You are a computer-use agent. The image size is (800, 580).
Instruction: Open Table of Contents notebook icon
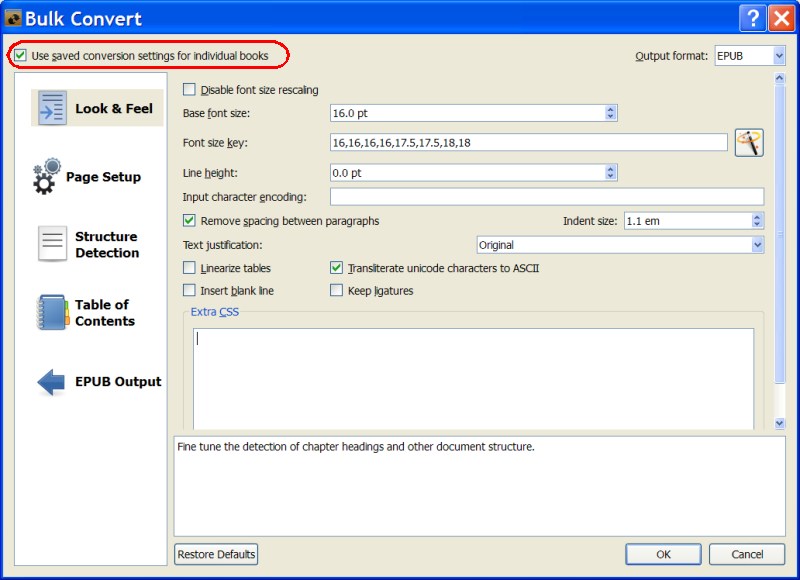click(x=52, y=312)
